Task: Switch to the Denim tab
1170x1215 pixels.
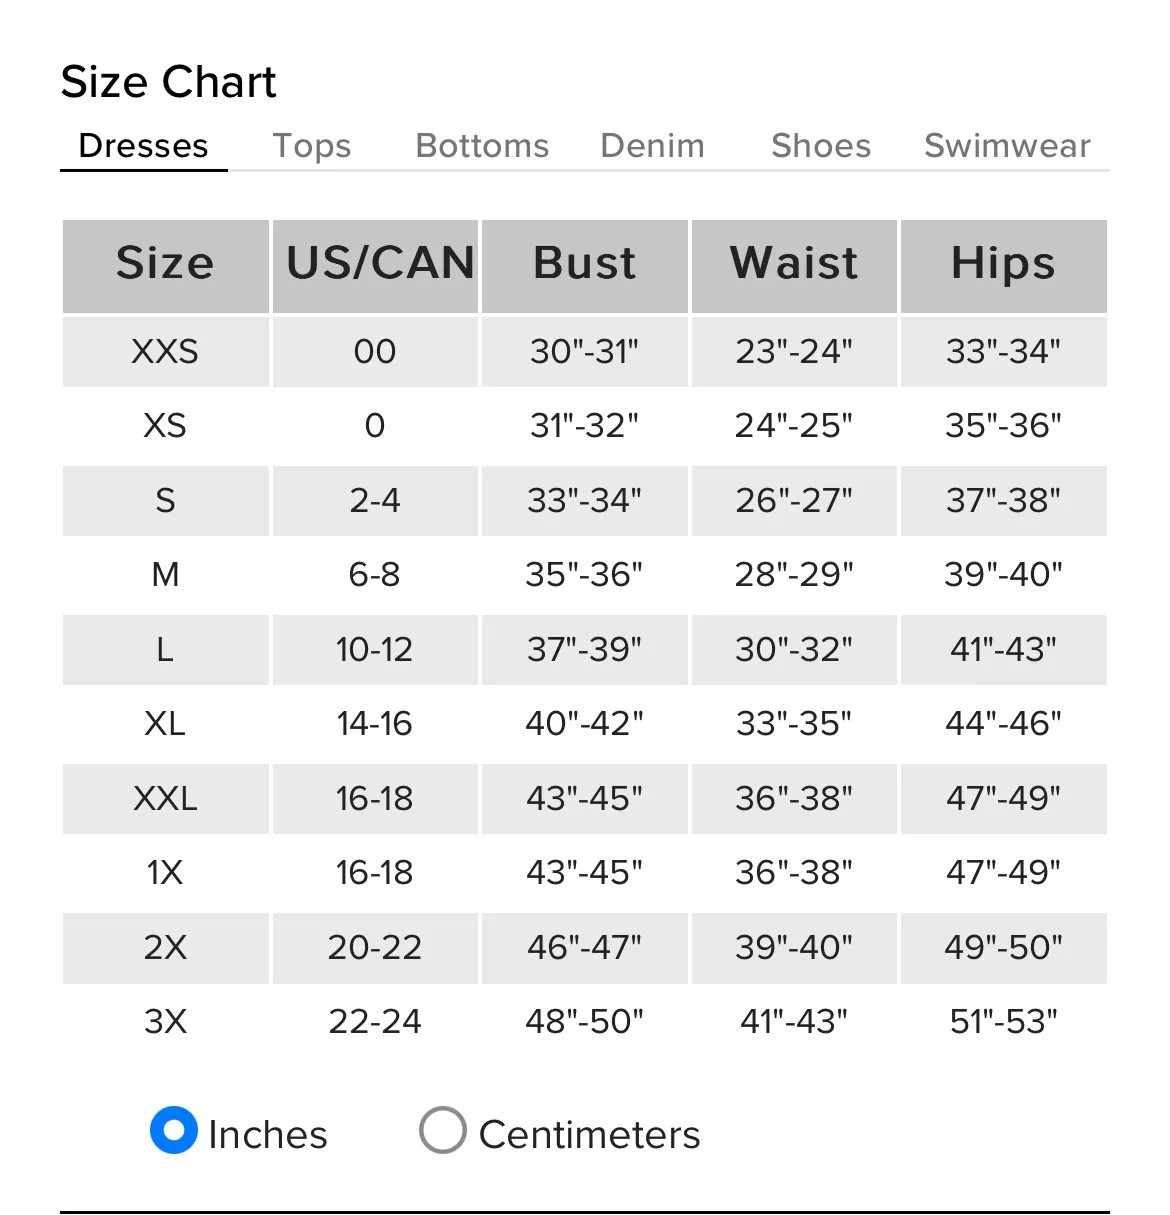Action: coord(652,146)
